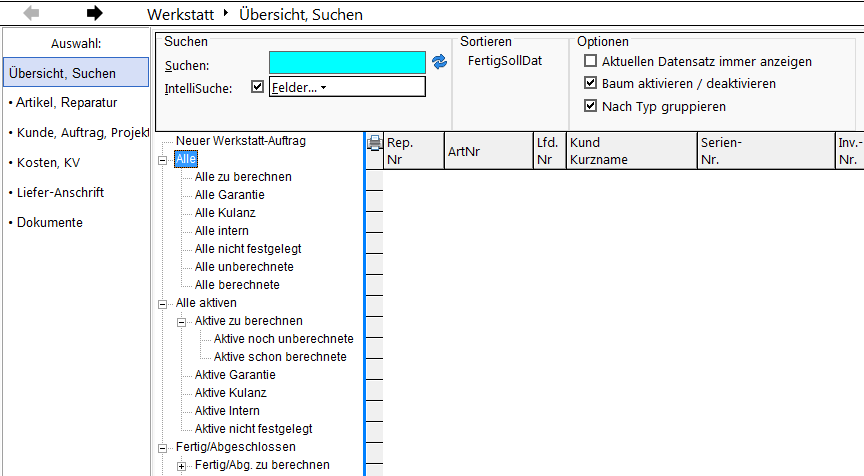
Task: Click the forward navigation arrow
Action: [x=95, y=13]
